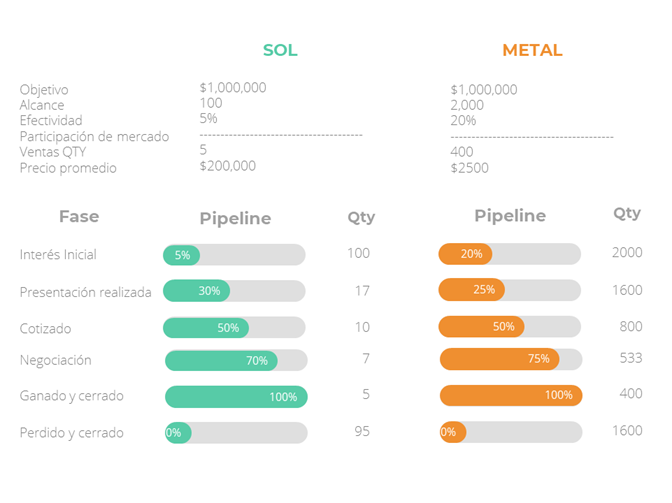Click METAL Presentación realizada 25% bar

tap(509, 290)
